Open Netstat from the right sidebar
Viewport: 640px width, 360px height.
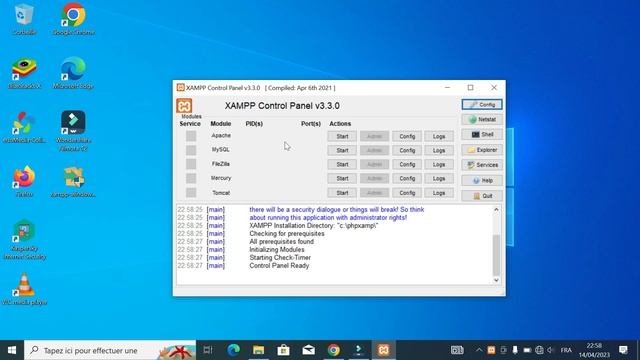pos(482,120)
